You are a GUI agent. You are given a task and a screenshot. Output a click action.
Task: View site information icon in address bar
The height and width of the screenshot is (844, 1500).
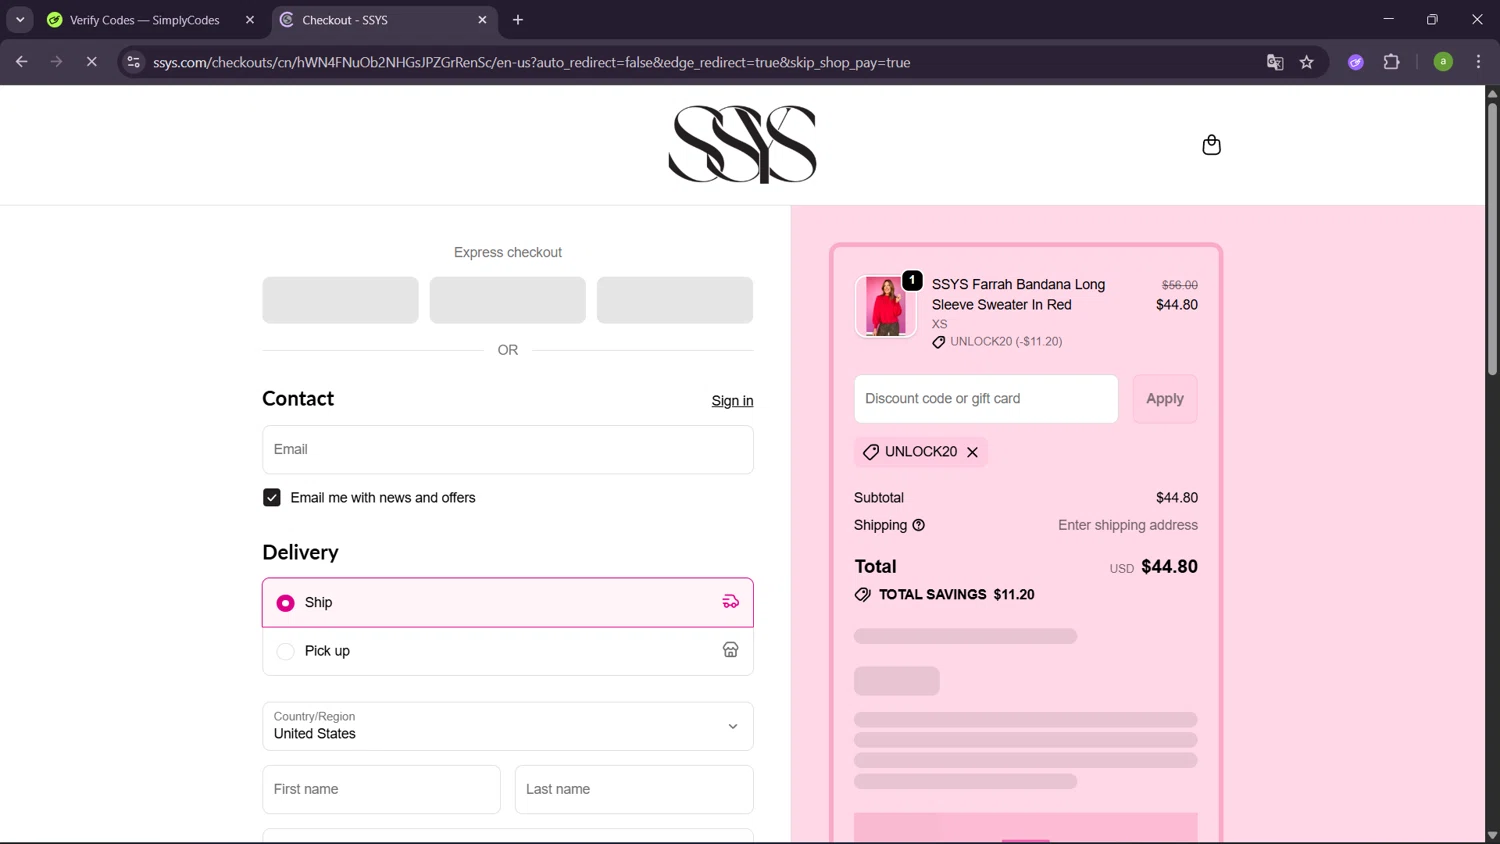point(133,62)
